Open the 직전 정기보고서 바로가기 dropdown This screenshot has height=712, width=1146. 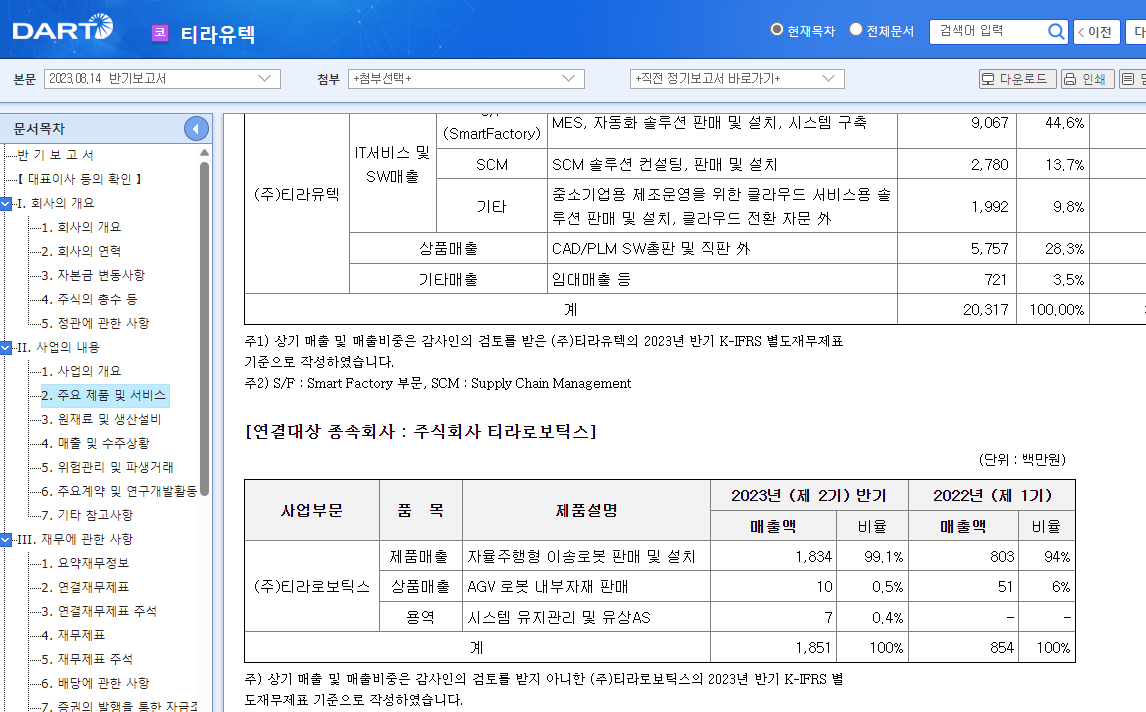point(737,79)
